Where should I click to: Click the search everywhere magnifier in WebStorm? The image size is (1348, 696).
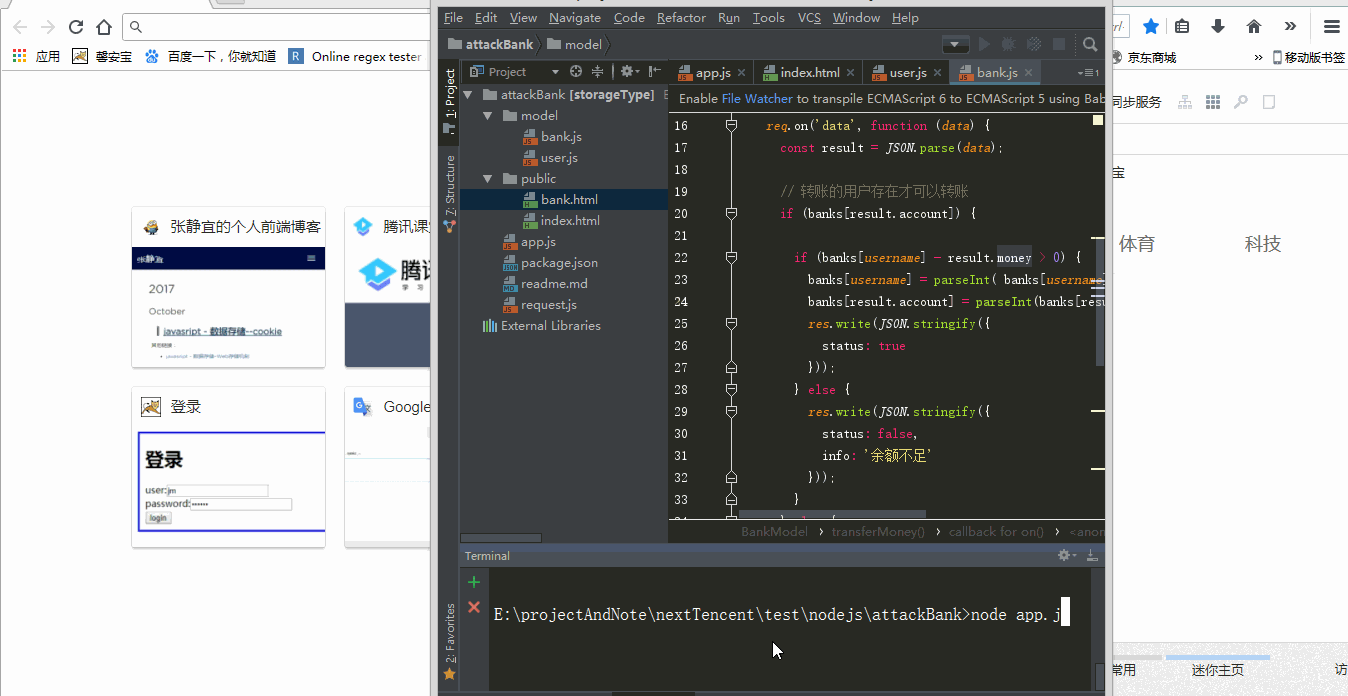click(1090, 45)
